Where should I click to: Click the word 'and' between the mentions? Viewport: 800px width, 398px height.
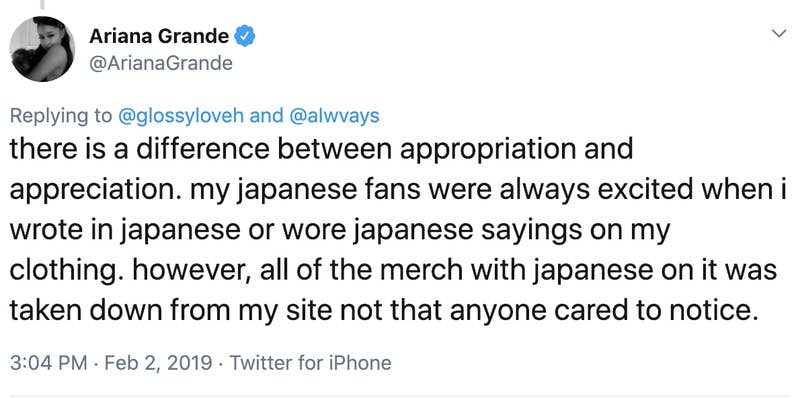(268, 116)
